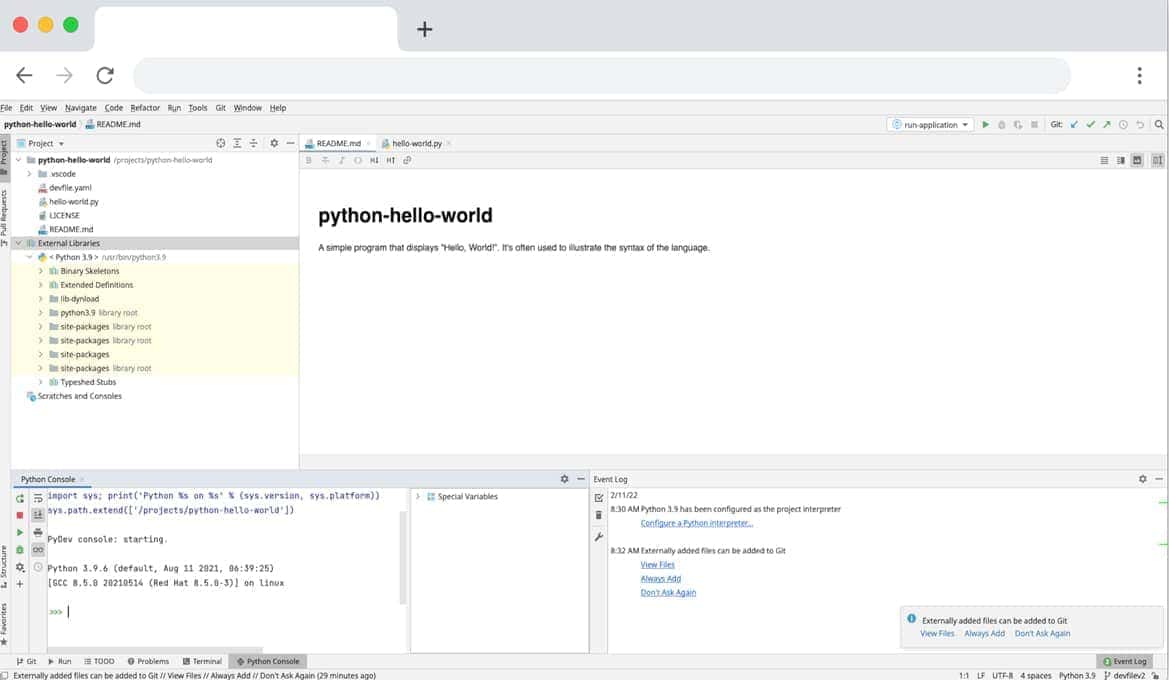This screenshot has width=1169, height=680.
Task: Hide the Project panel with the minus icon
Action: tap(290, 143)
